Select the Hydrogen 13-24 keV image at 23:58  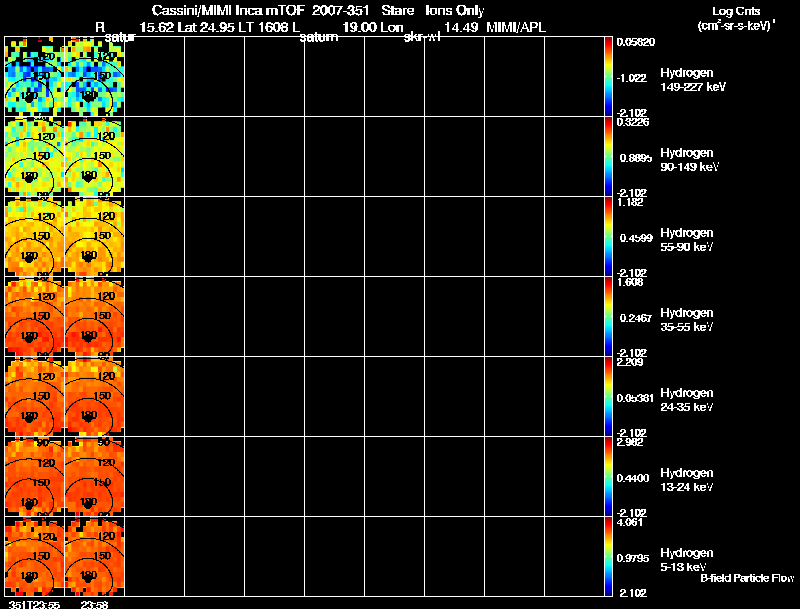94,476
